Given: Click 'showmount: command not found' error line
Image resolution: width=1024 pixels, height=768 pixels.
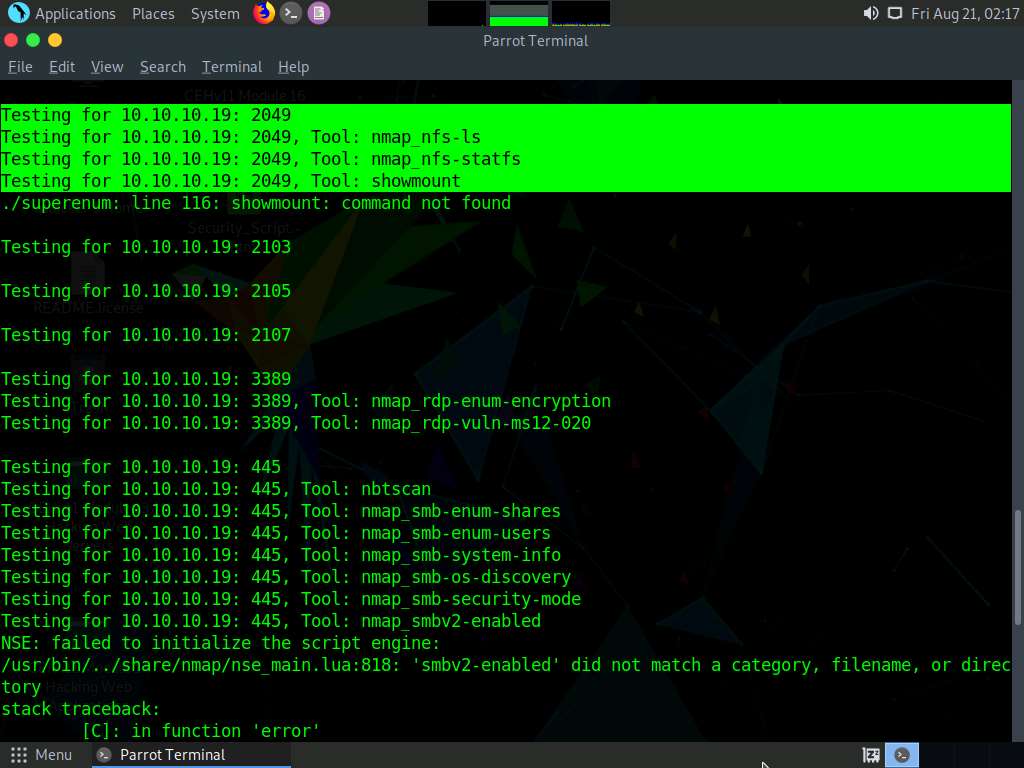Looking at the screenshot, I should tap(255, 203).
